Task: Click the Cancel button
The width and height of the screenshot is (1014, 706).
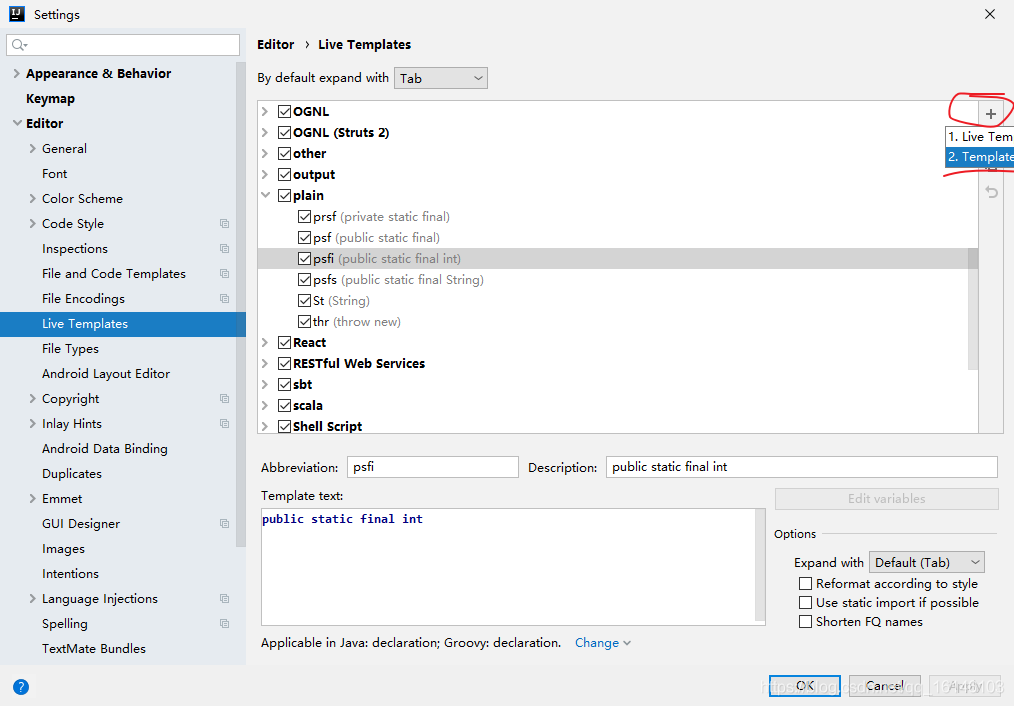Action: coord(885,685)
